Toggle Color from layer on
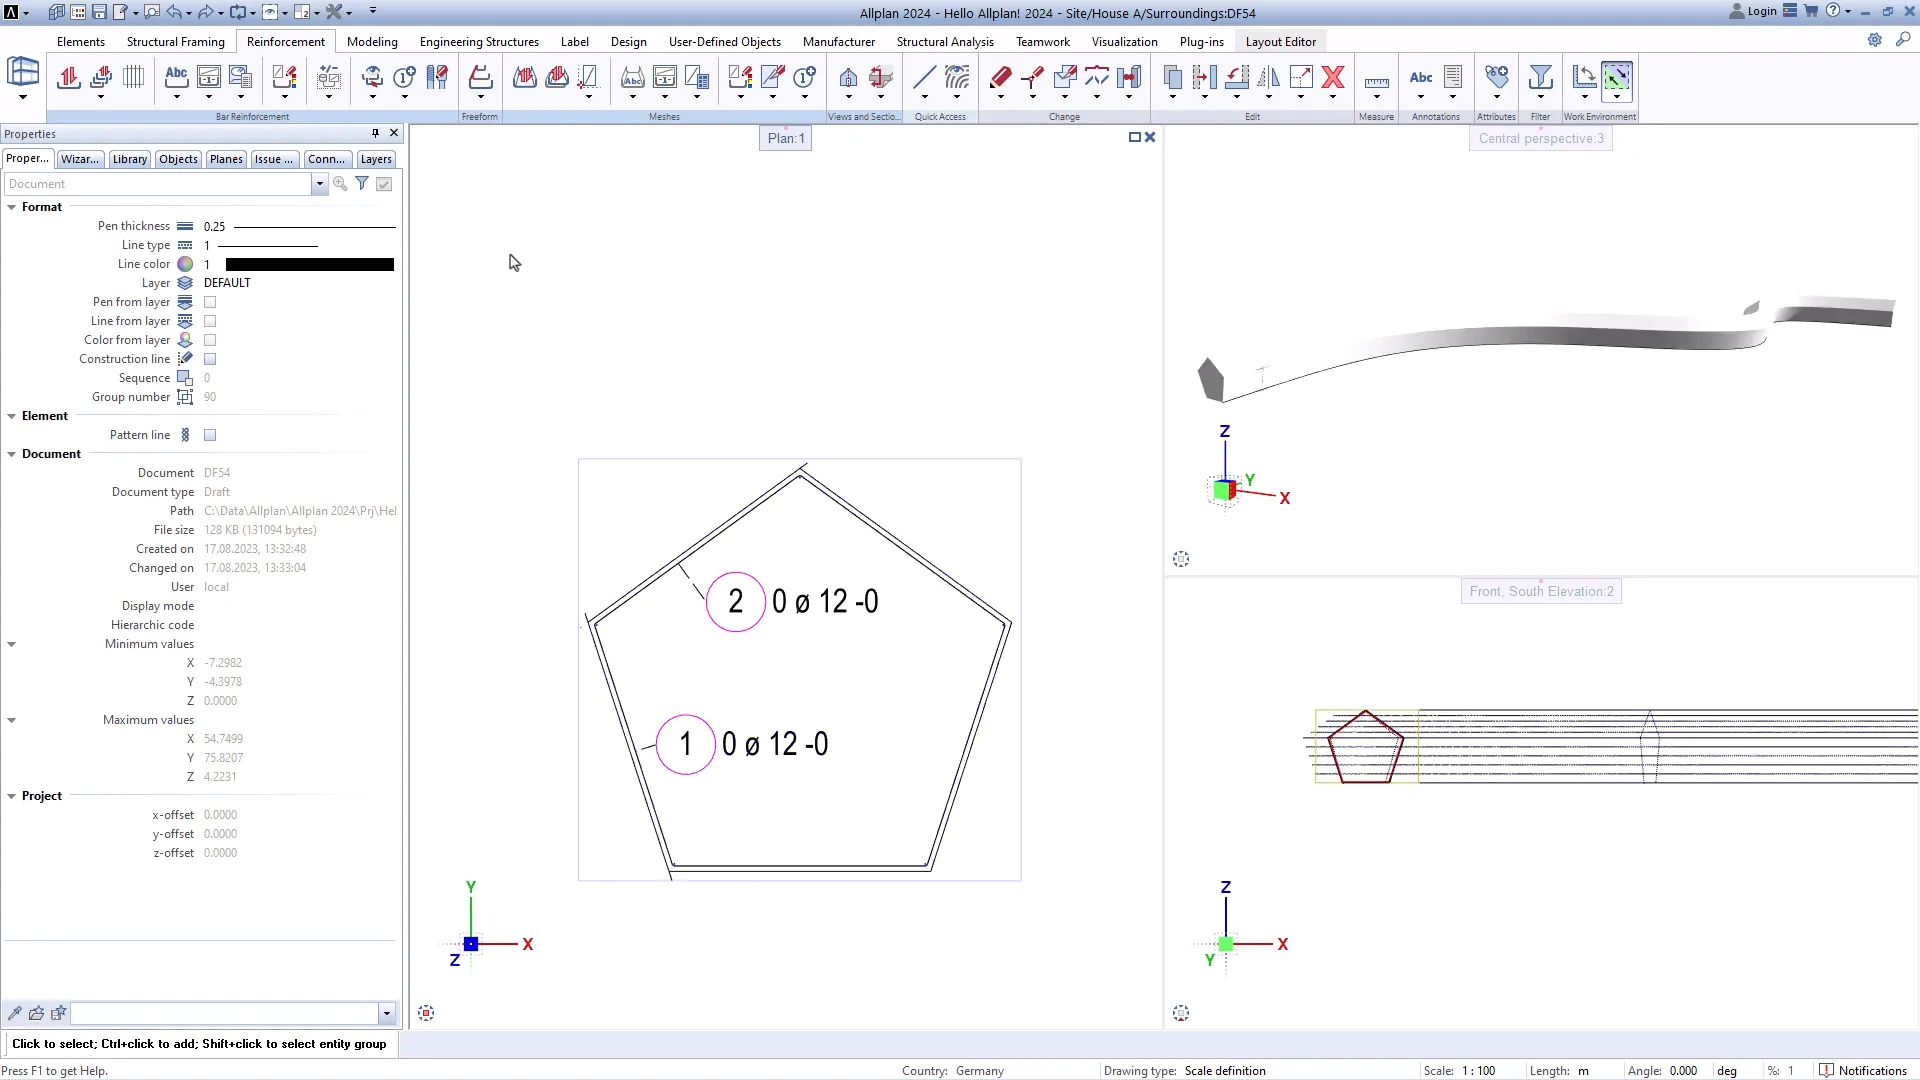The image size is (1920, 1080). click(x=210, y=340)
